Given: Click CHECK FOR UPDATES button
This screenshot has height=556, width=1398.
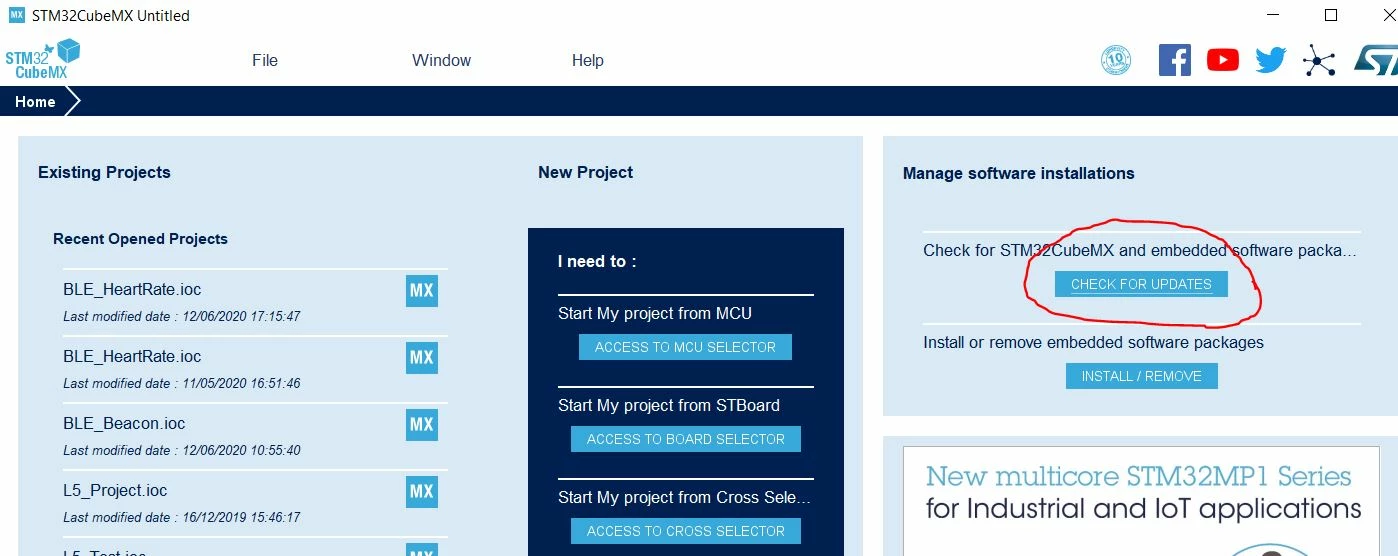Looking at the screenshot, I should pos(1141,284).
